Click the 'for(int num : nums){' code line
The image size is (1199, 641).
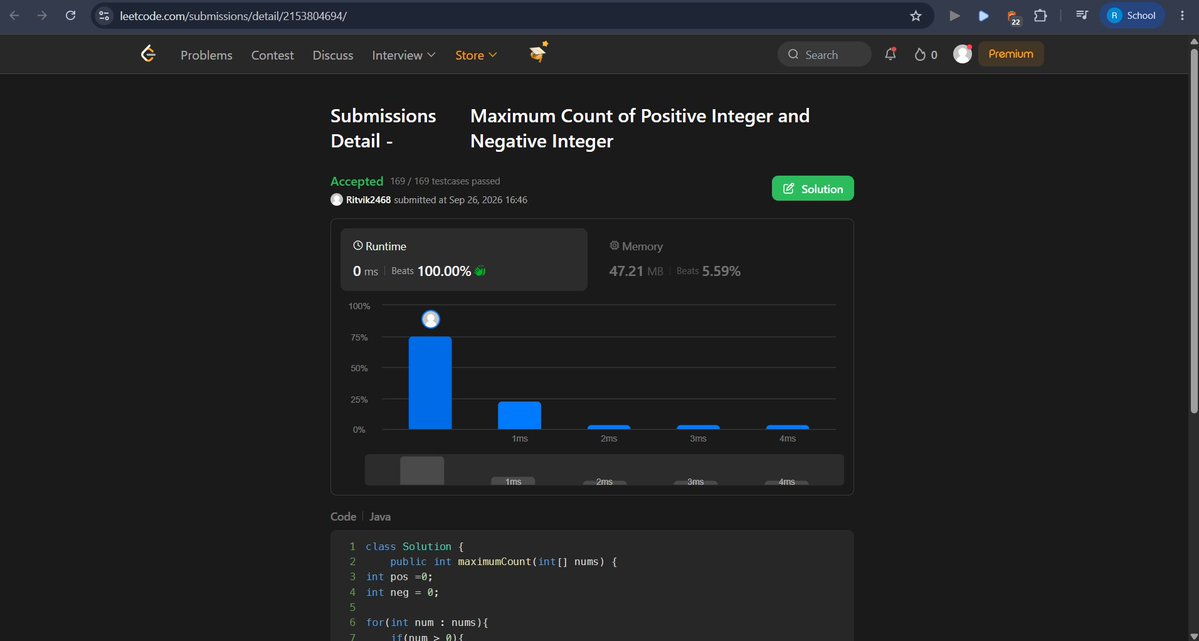pyautogui.click(x=427, y=623)
